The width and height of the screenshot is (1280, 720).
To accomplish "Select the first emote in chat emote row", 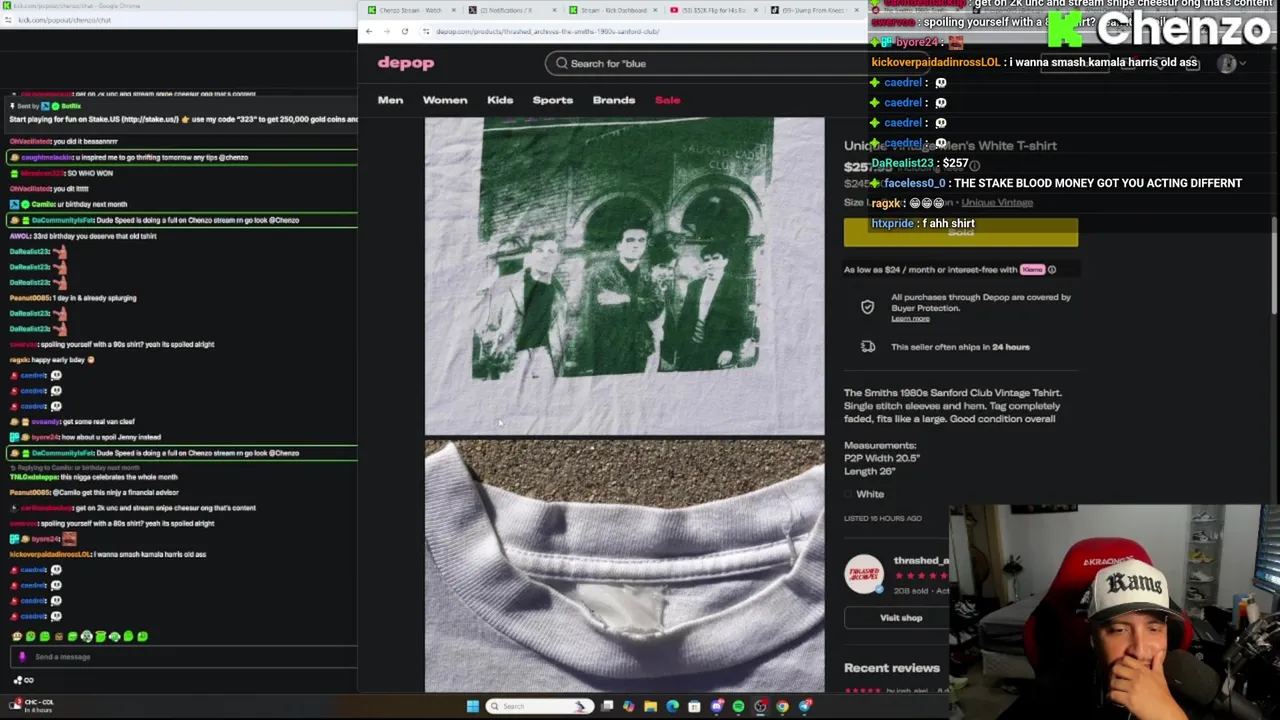I will [17, 636].
